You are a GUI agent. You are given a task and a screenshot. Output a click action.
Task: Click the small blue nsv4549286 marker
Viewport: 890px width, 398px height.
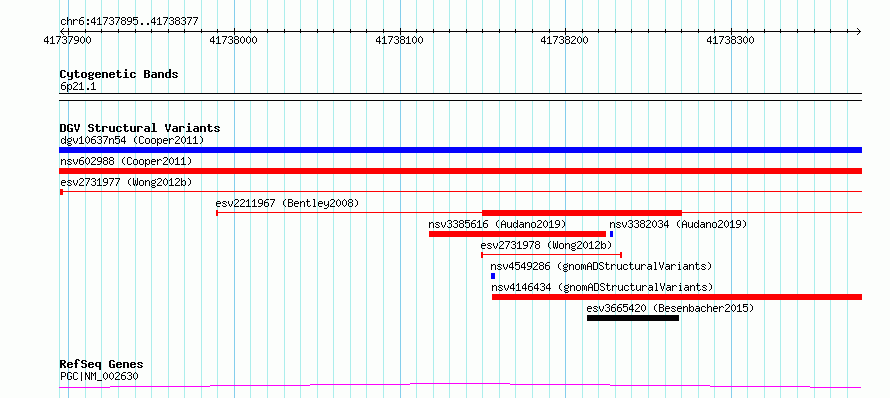tap(493, 276)
